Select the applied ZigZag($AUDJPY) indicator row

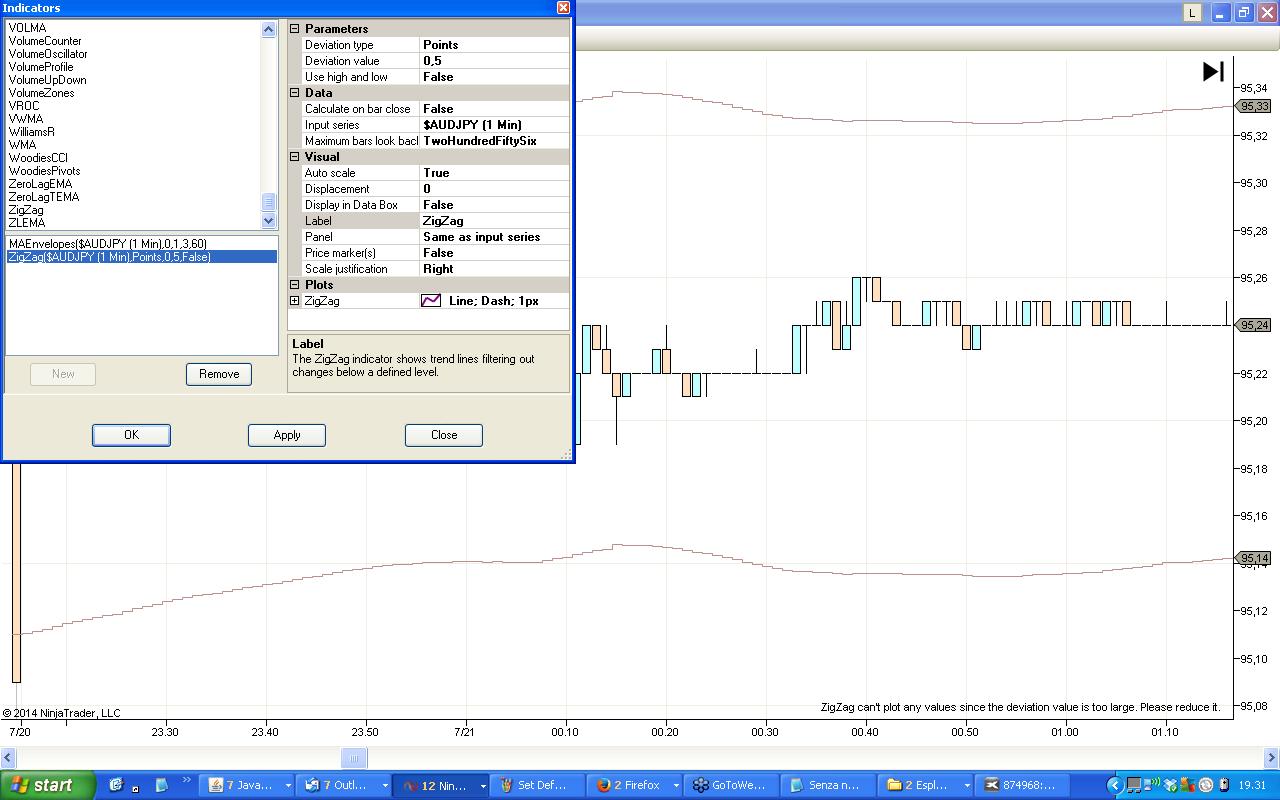(141, 257)
